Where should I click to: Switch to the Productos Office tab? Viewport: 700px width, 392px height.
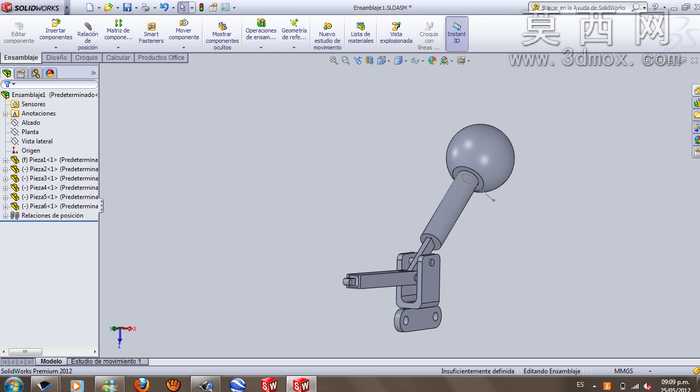161,58
